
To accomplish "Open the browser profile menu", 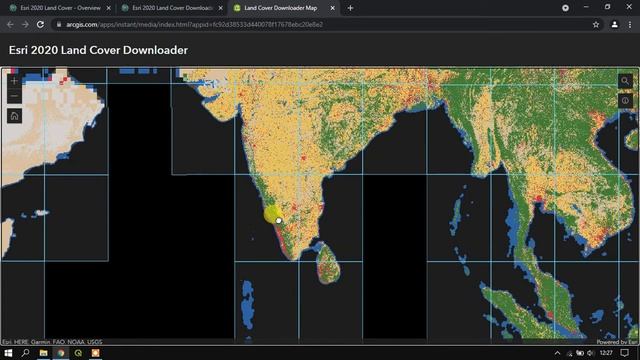I will point(614,24).
